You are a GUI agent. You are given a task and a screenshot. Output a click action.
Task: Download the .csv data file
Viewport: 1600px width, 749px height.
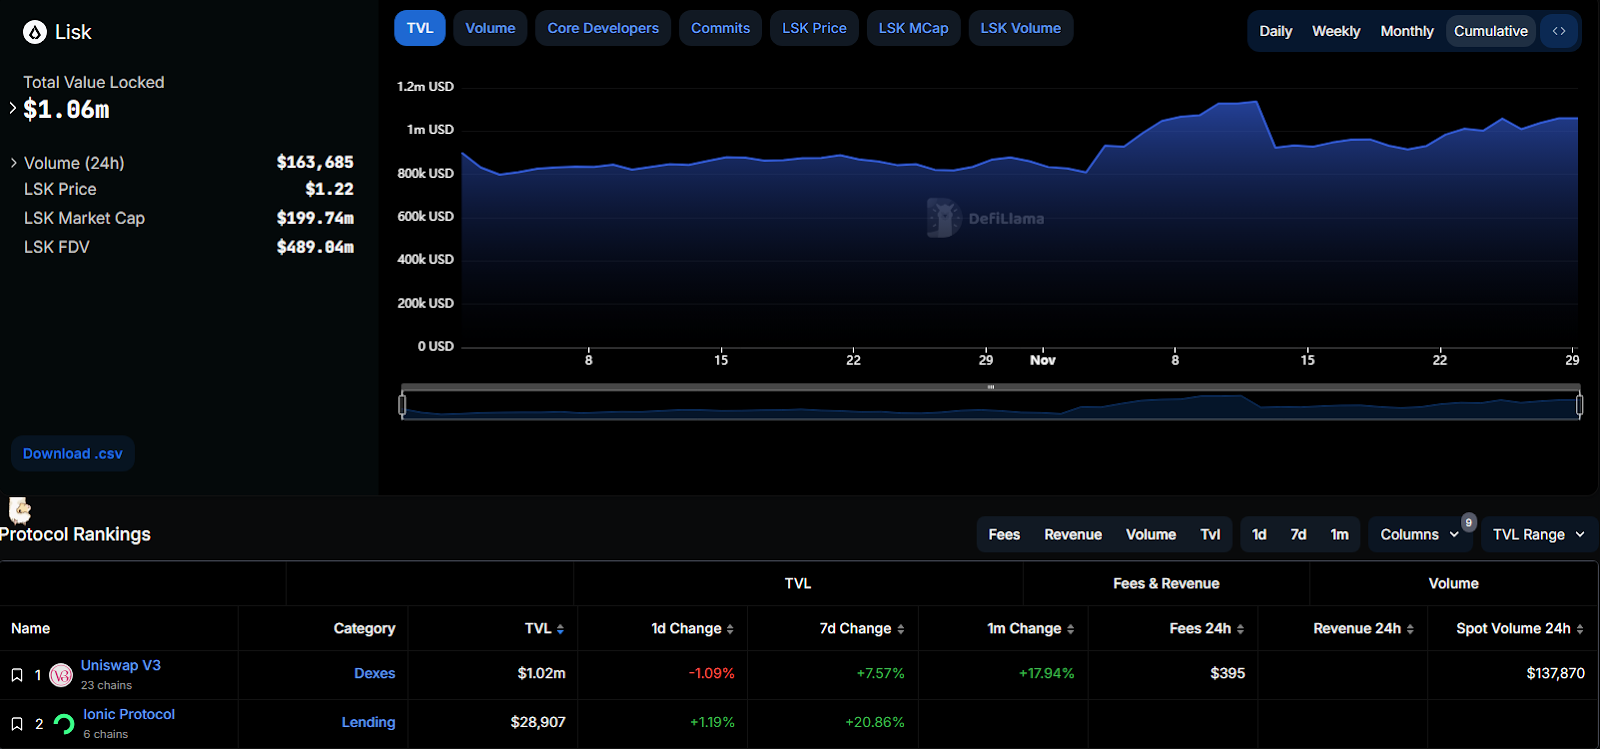73,454
